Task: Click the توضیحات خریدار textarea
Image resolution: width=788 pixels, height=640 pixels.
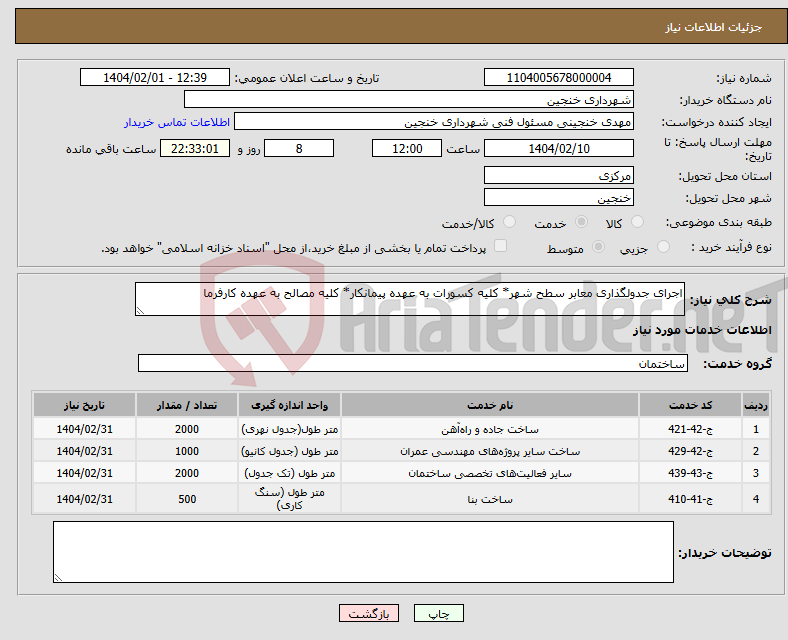Action: click(x=363, y=552)
